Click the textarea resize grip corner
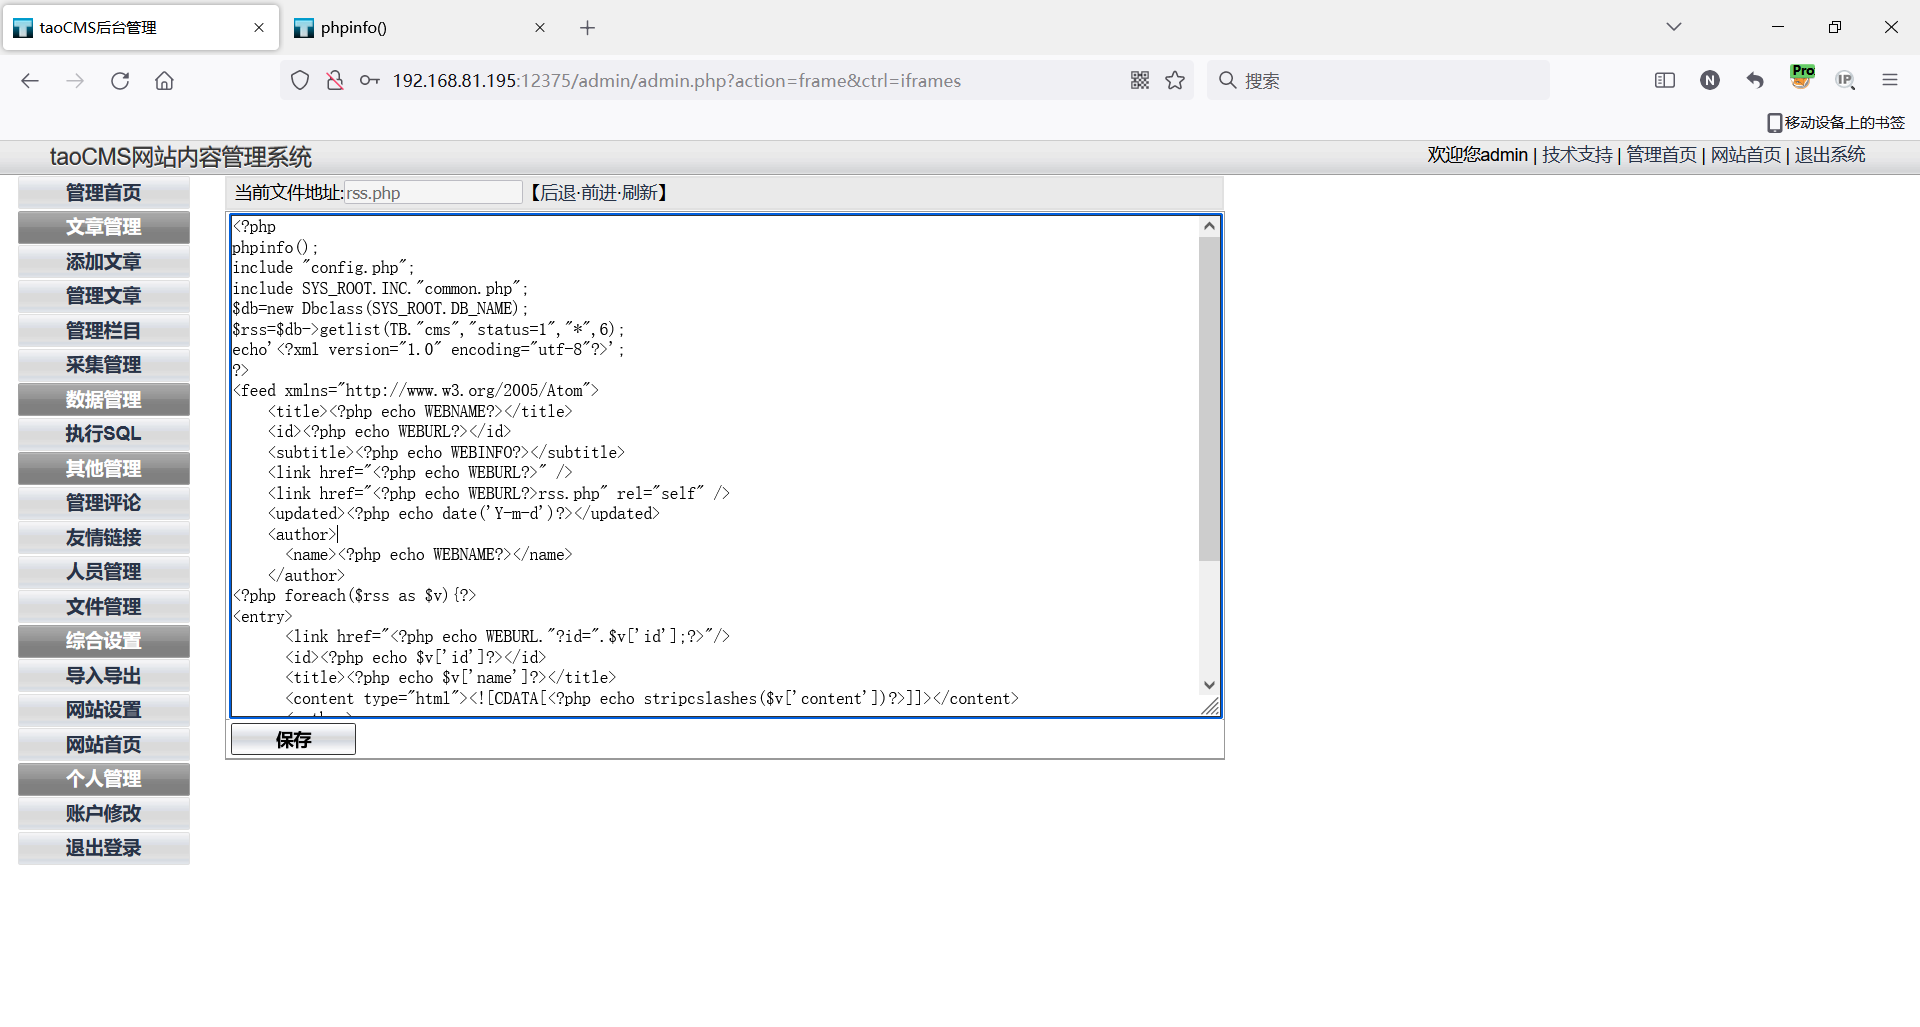The height and width of the screenshot is (1027, 1920). click(1210, 706)
